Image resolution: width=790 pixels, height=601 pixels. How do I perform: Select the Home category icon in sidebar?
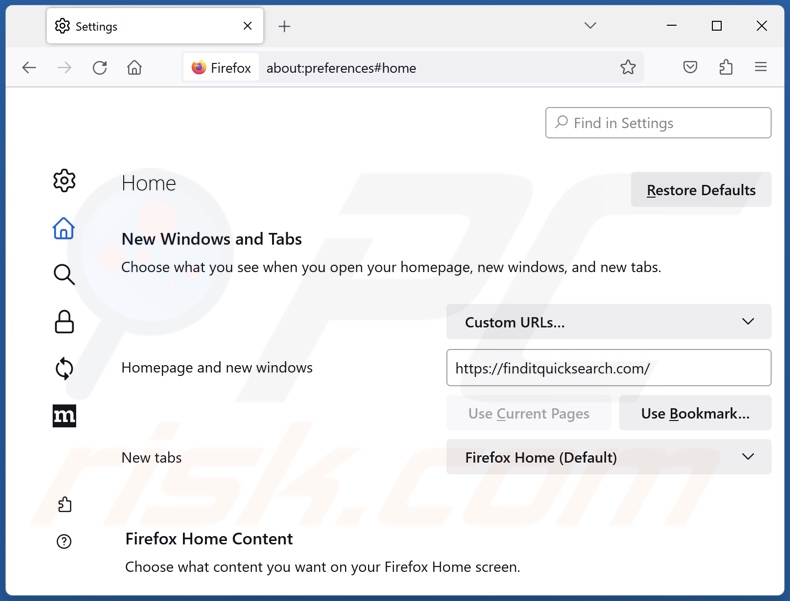(64, 228)
